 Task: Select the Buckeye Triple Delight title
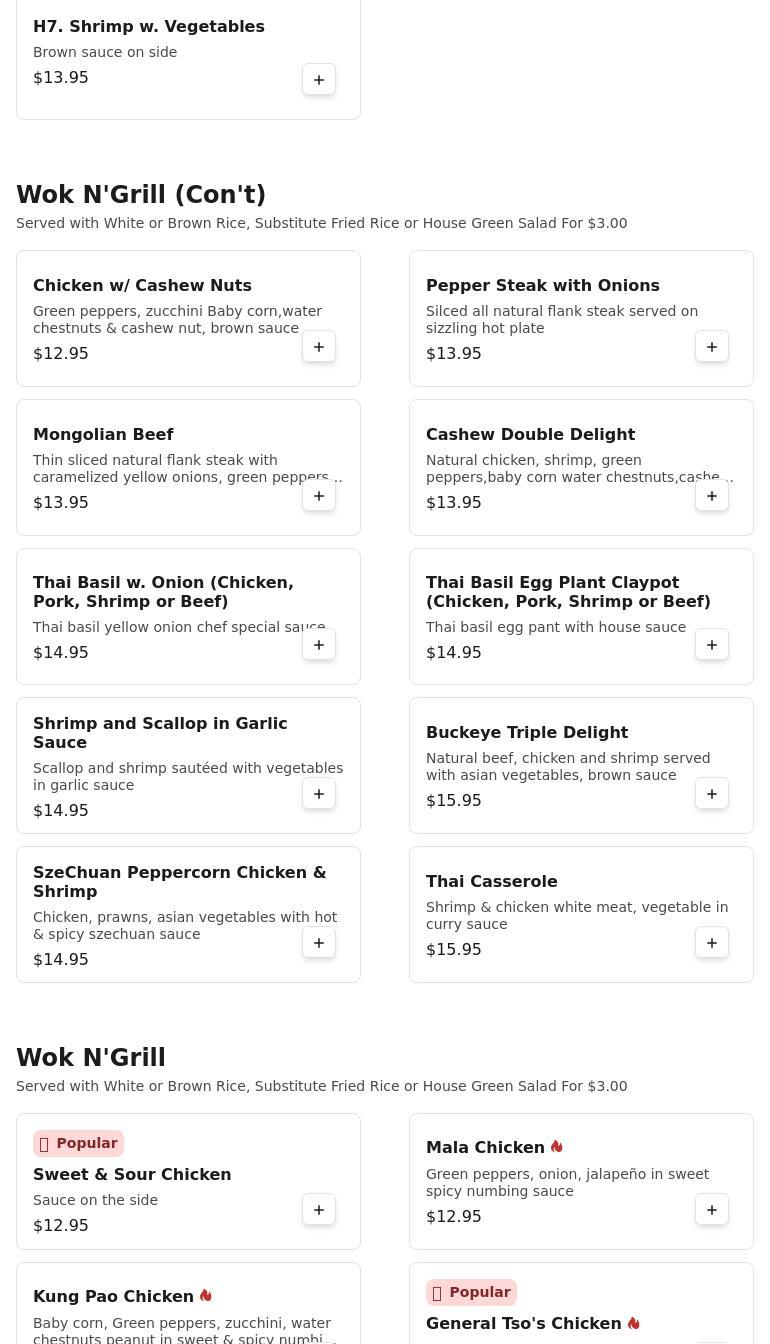tap(526, 732)
